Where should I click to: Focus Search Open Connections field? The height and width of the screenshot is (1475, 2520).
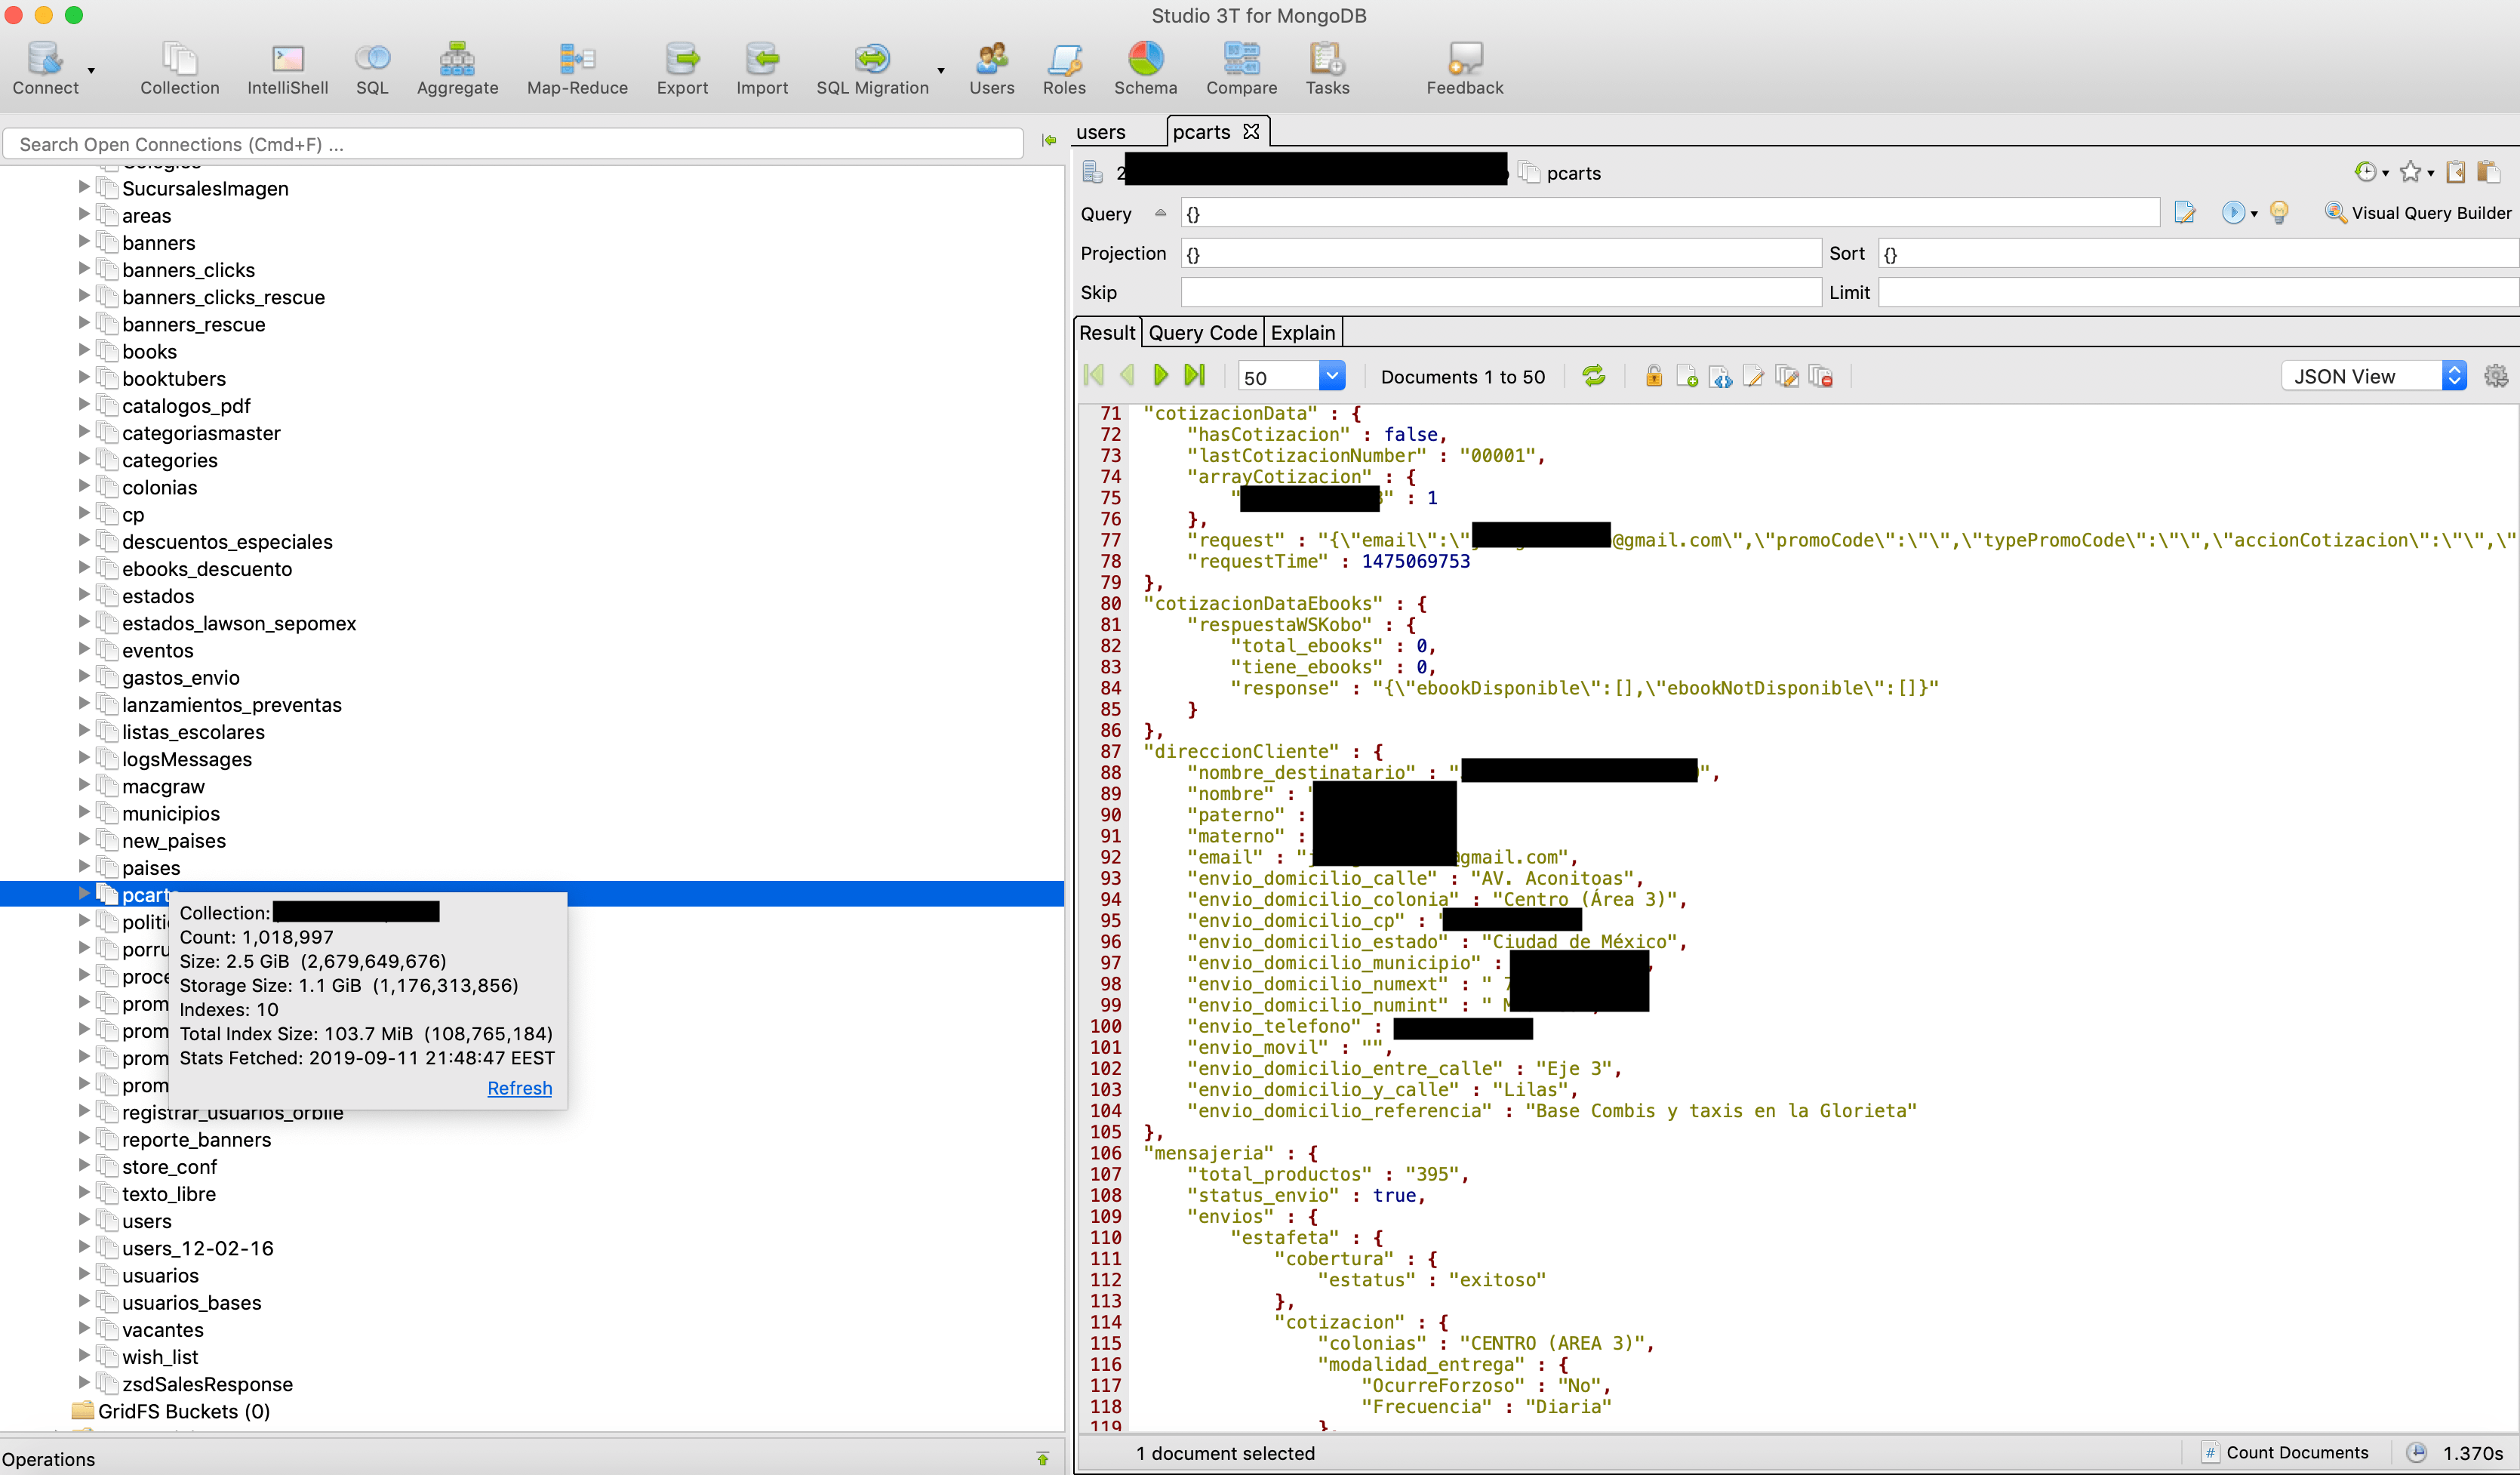pyautogui.click(x=513, y=144)
